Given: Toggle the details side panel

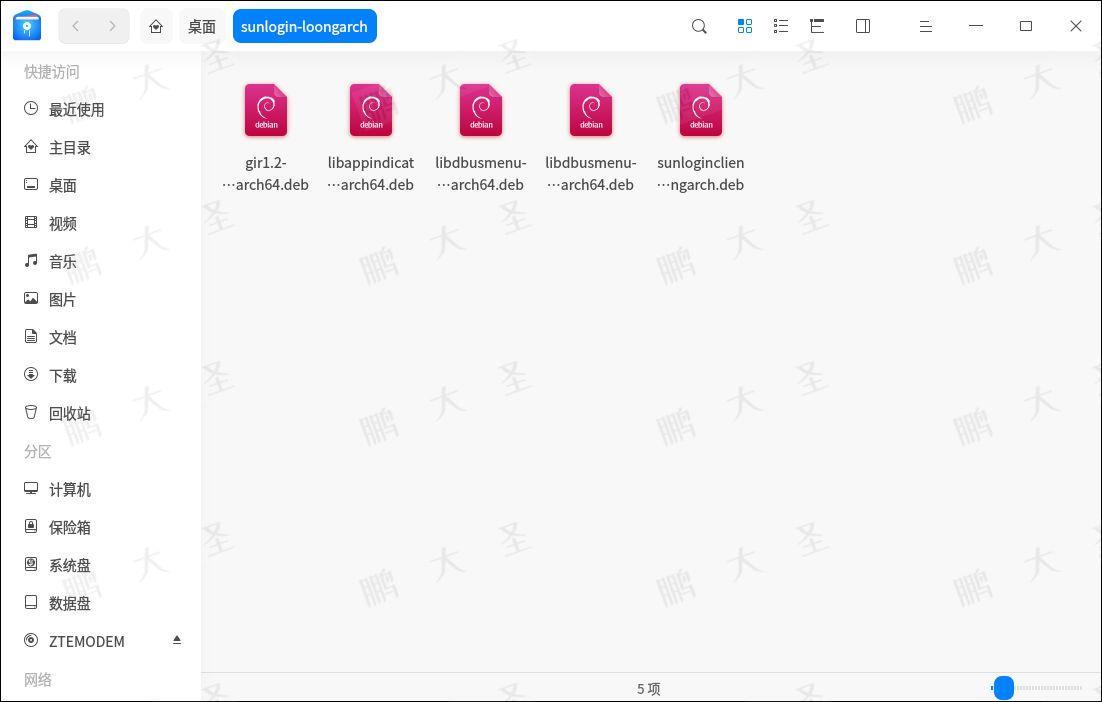Looking at the screenshot, I should click(x=862, y=26).
